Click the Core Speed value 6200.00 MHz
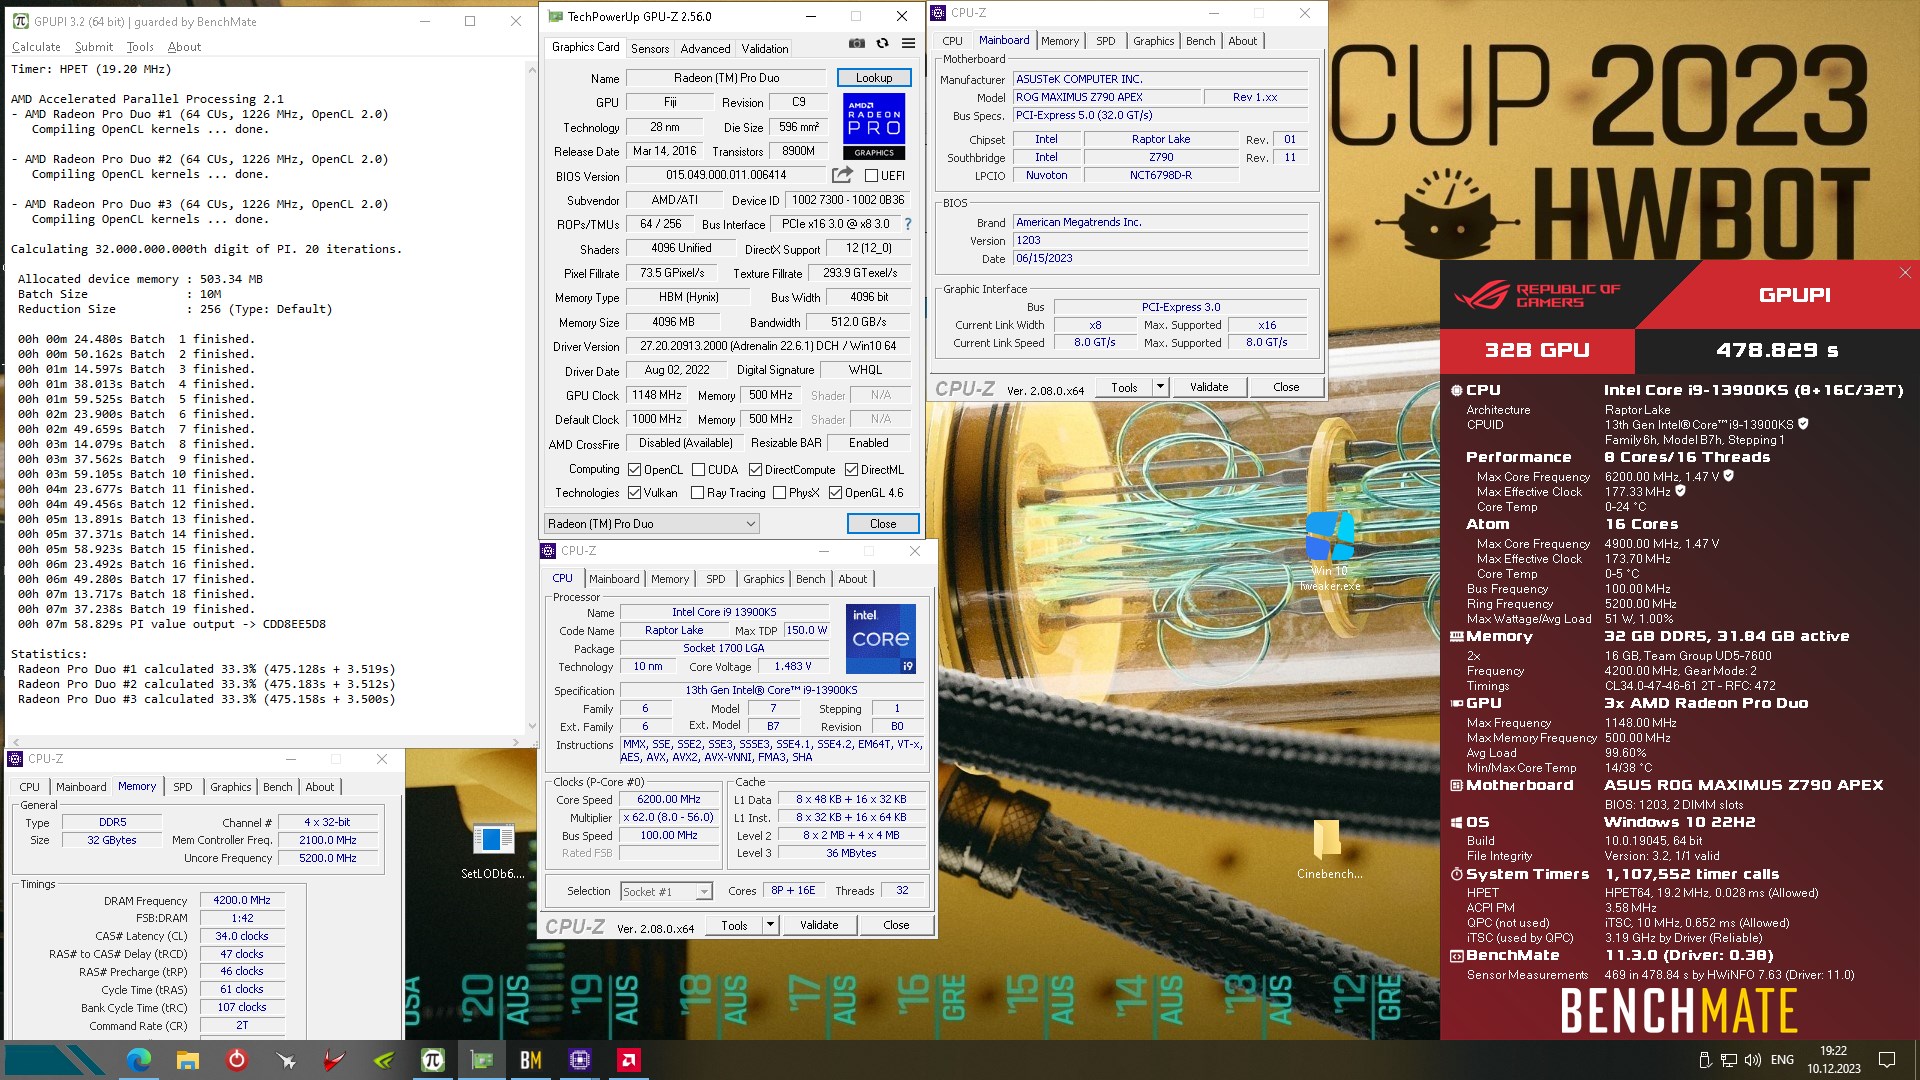 [x=669, y=800]
